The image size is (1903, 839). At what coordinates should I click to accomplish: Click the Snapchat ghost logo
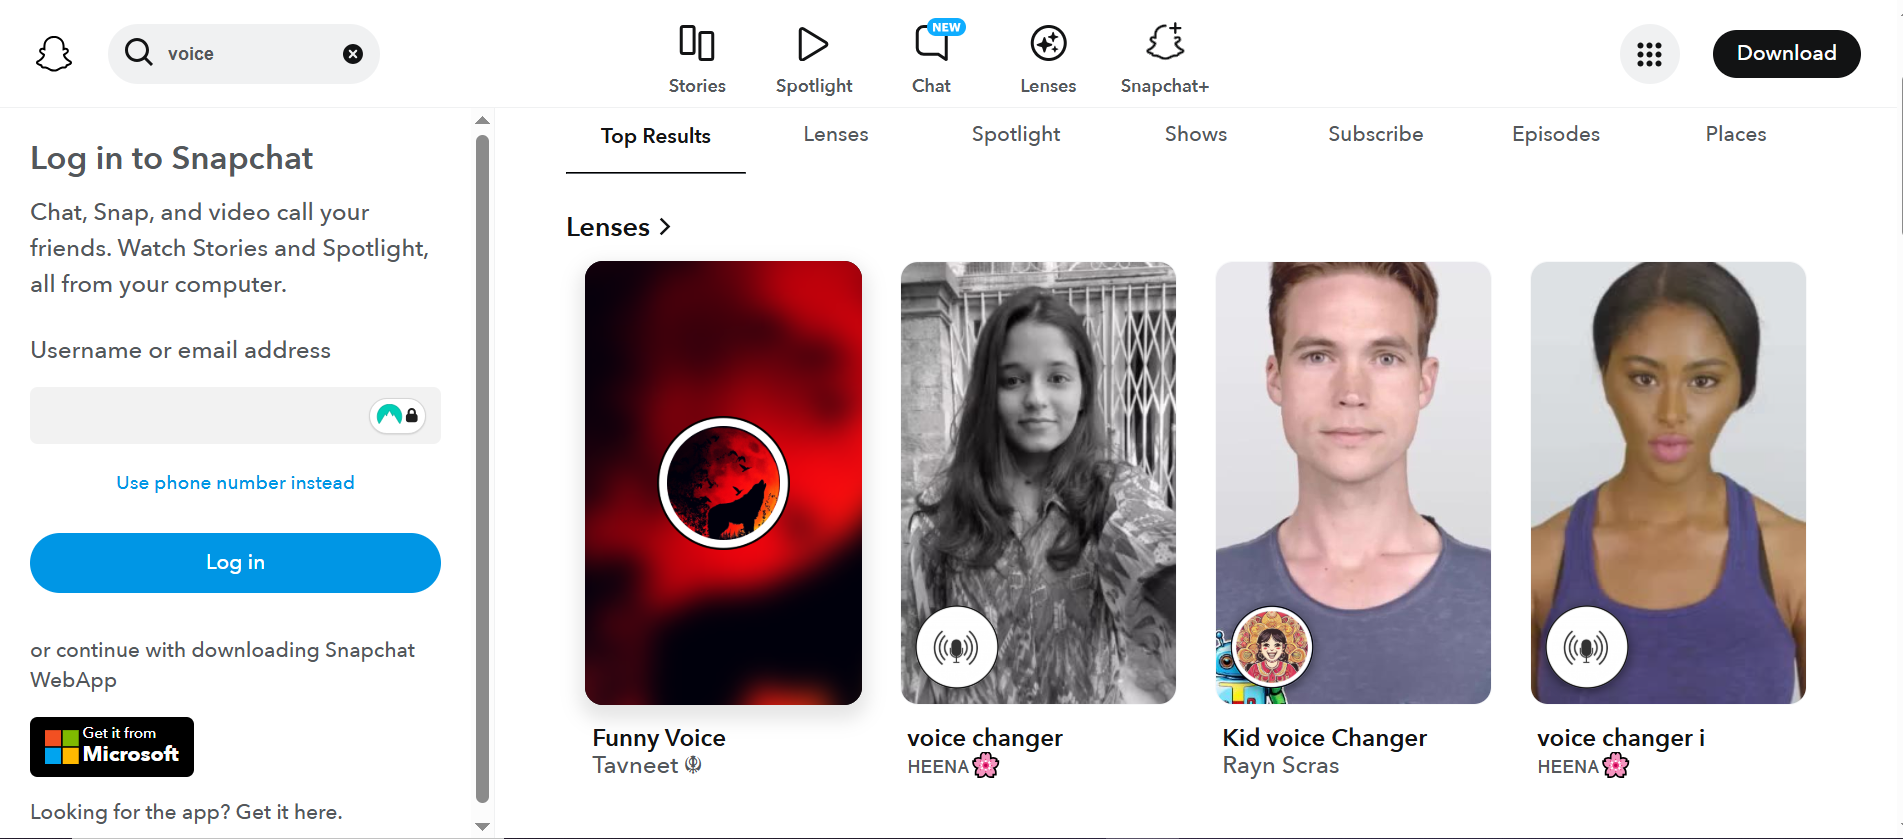54,54
